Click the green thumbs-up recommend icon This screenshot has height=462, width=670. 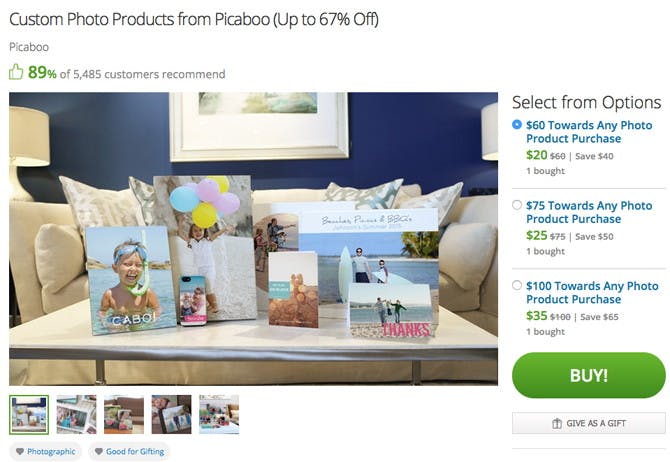16,72
